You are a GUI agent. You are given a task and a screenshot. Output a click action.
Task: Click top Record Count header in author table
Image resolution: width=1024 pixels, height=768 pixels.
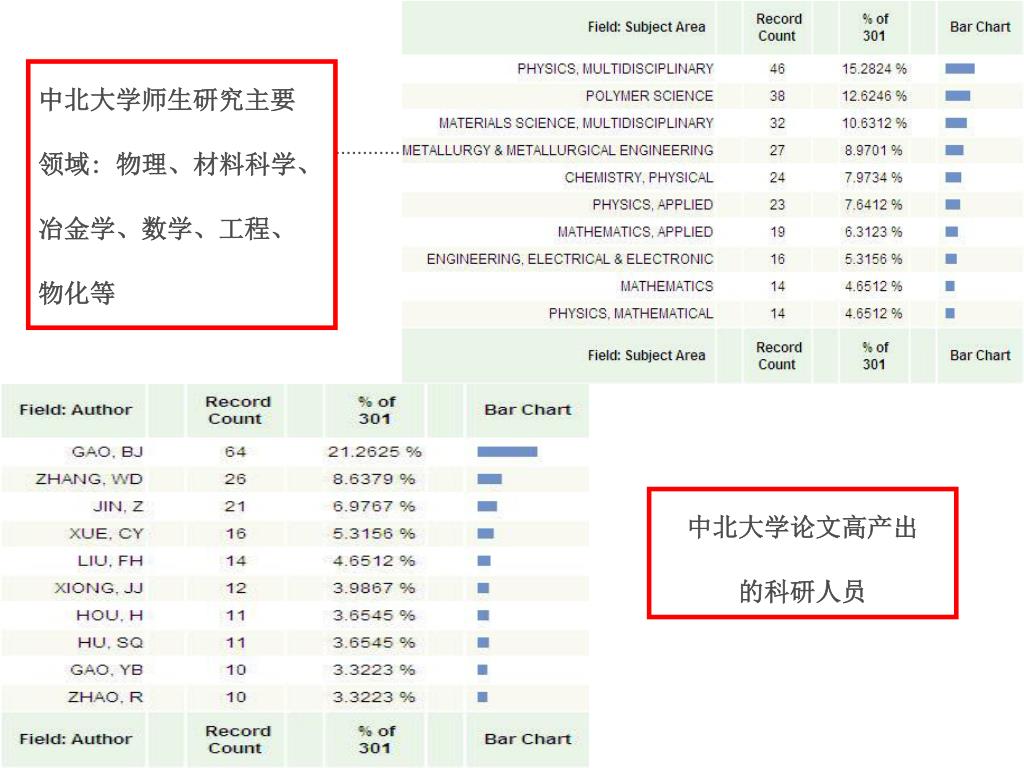(236, 410)
